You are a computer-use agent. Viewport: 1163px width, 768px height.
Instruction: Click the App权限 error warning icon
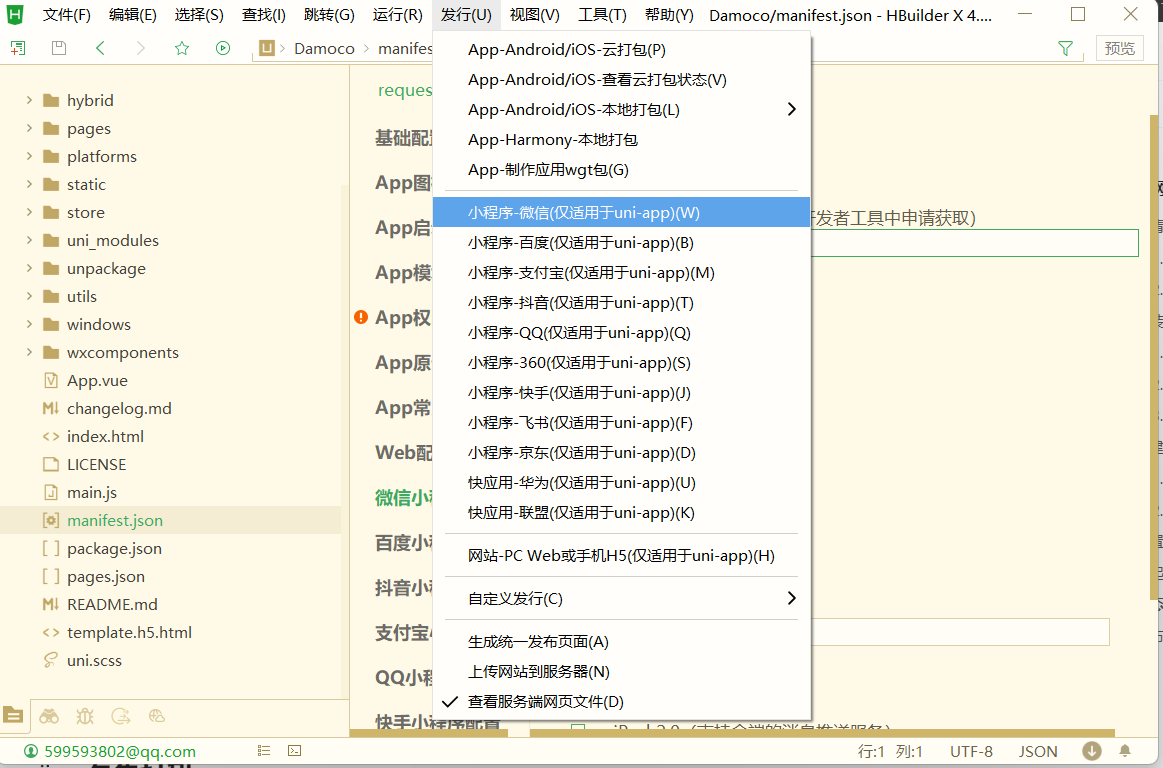click(x=360, y=318)
